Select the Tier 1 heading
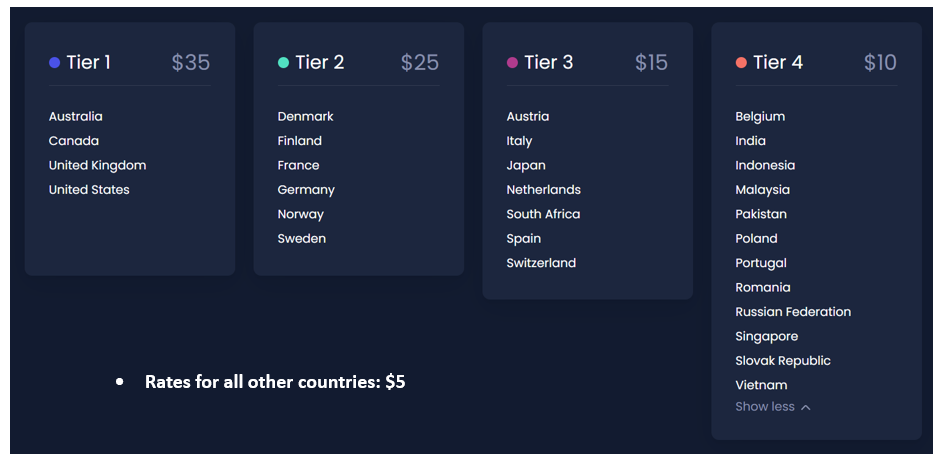This screenshot has height=463, width=938. point(89,63)
